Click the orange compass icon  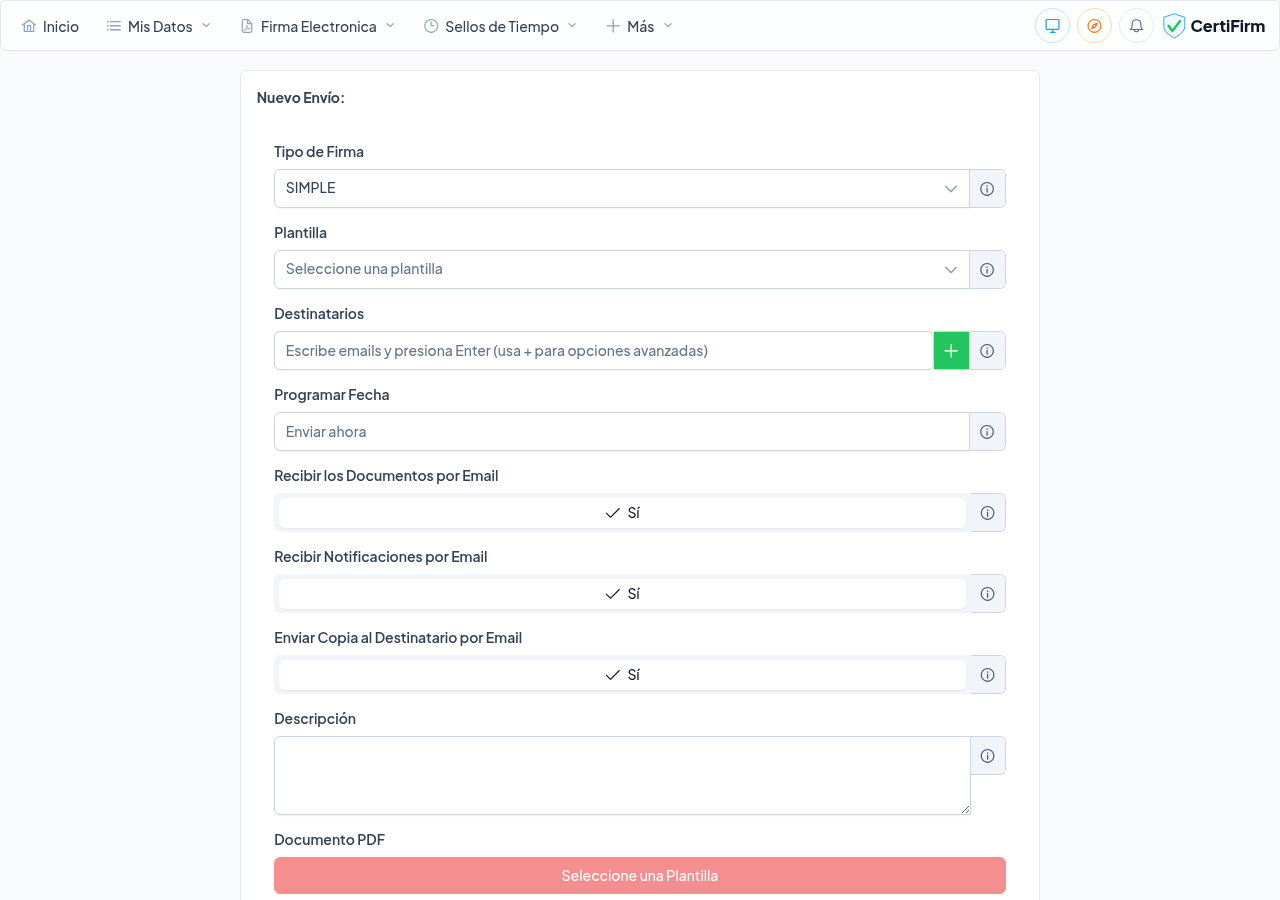click(1094, 26)
